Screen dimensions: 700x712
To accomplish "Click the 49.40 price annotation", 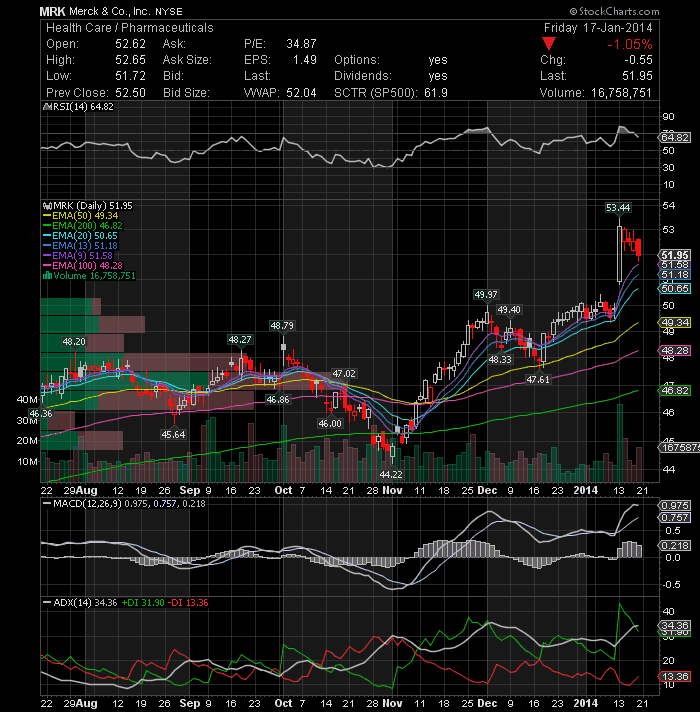I will coord(509,310).
